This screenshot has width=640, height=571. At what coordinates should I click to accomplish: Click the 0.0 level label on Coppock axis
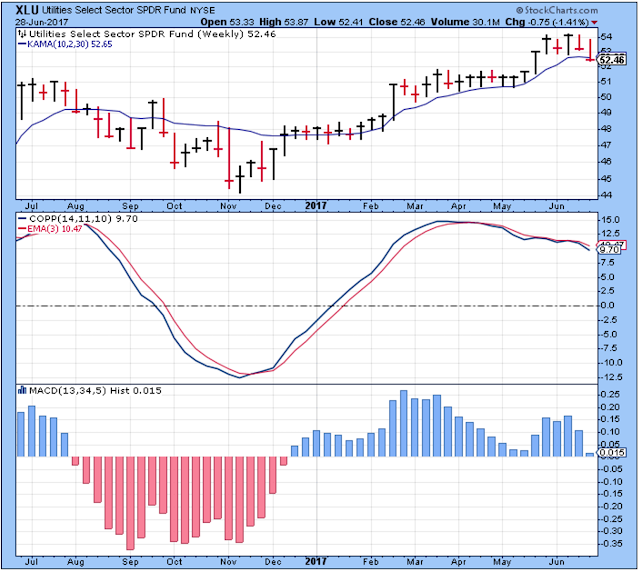point(607,305)
